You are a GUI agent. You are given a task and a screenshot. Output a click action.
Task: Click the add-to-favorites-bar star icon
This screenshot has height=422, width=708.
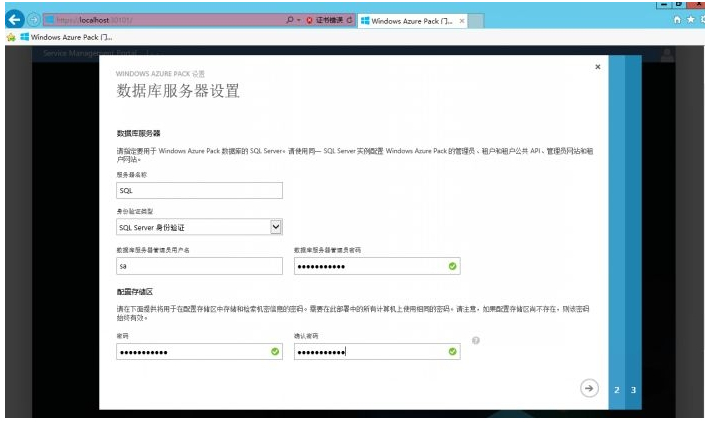[11, 37]
